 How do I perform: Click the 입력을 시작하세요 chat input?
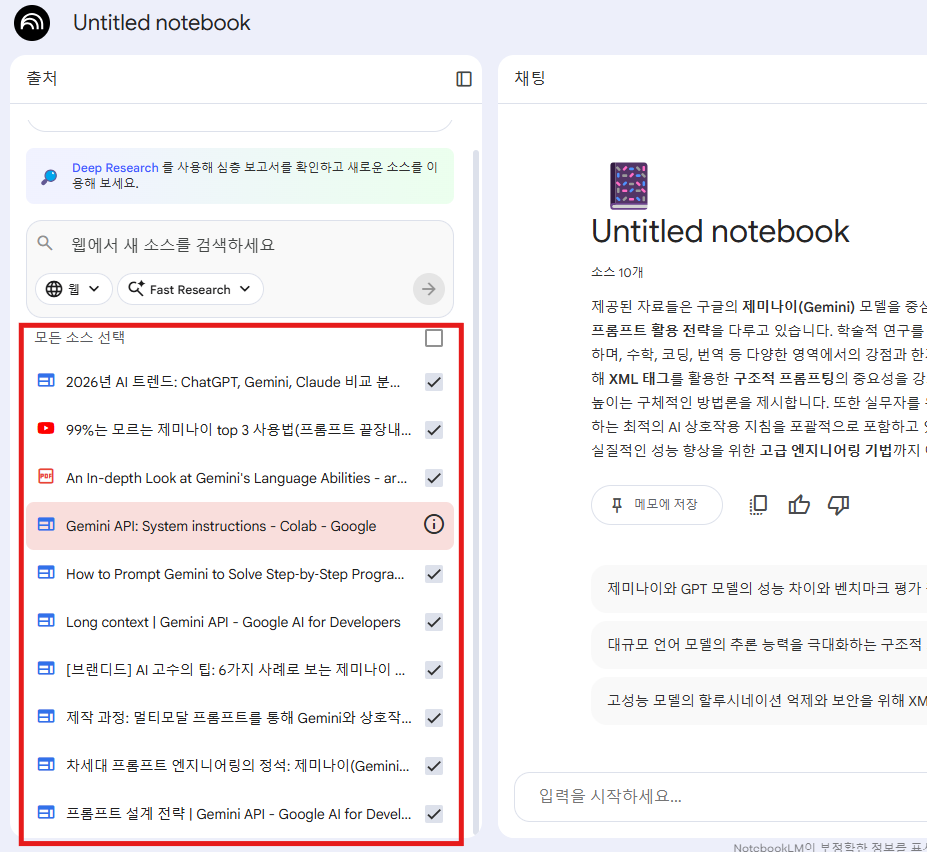[x=720, y=796]
